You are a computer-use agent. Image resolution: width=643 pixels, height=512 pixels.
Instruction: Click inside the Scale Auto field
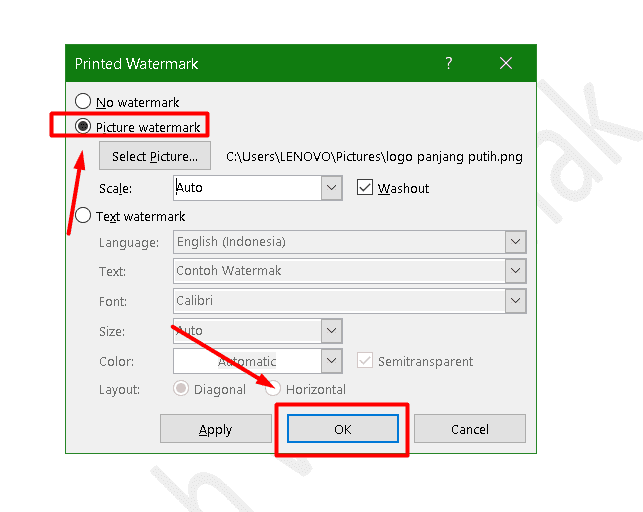[x=246, y=188]
